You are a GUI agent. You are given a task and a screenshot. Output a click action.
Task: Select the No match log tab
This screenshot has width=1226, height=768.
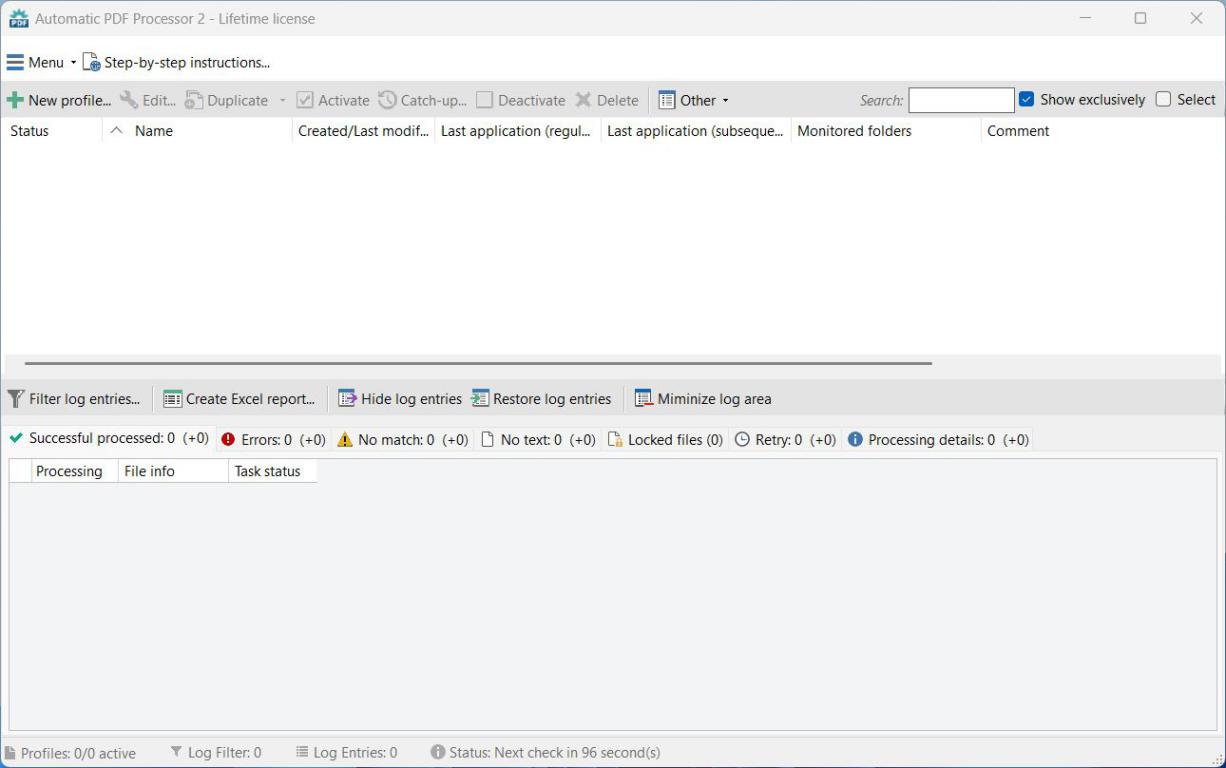[403, 440]
